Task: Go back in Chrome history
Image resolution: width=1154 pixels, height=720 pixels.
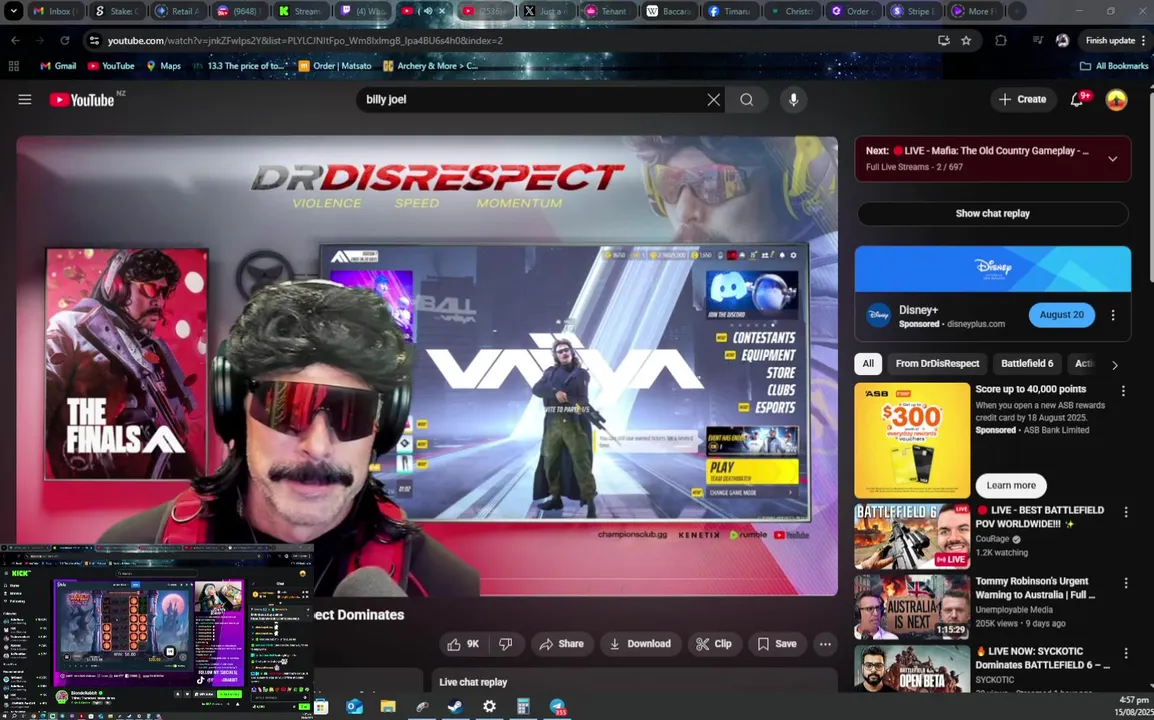Action: [15, 40]
